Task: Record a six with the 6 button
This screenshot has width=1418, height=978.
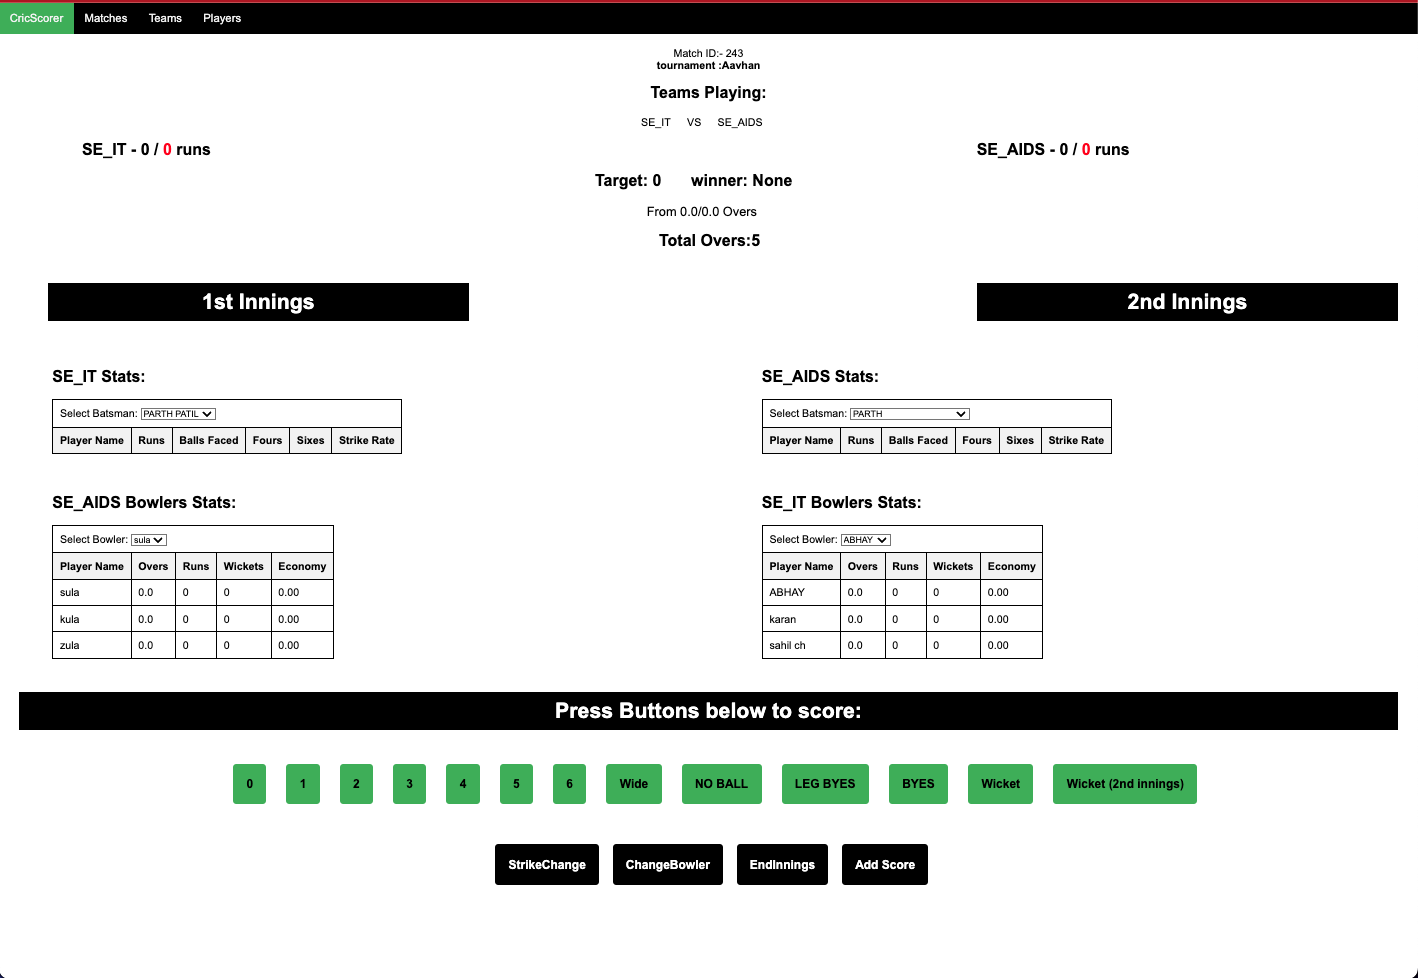Action: (x=569, y=784)
